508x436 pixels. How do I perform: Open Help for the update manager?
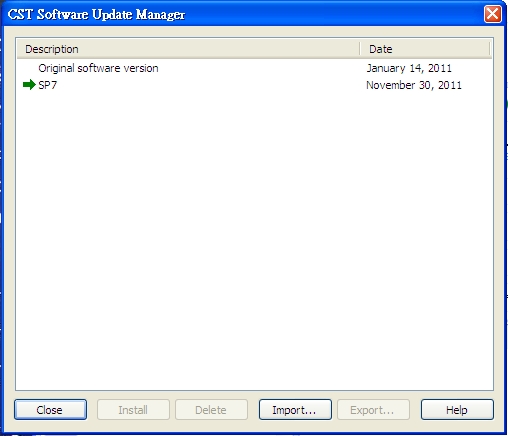(x=457, y=409)
